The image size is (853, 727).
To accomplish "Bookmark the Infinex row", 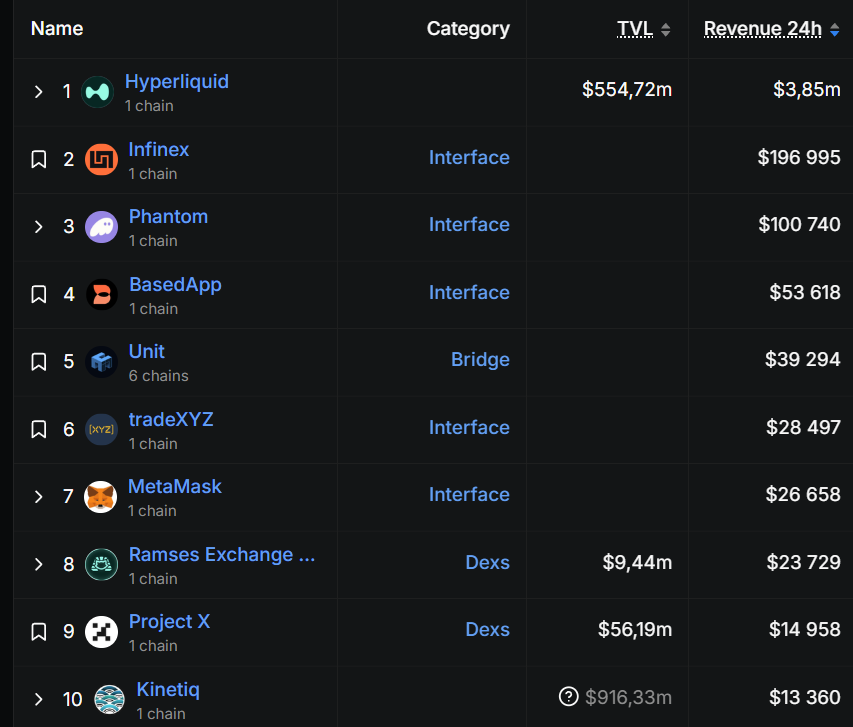I will coord(39,159).
